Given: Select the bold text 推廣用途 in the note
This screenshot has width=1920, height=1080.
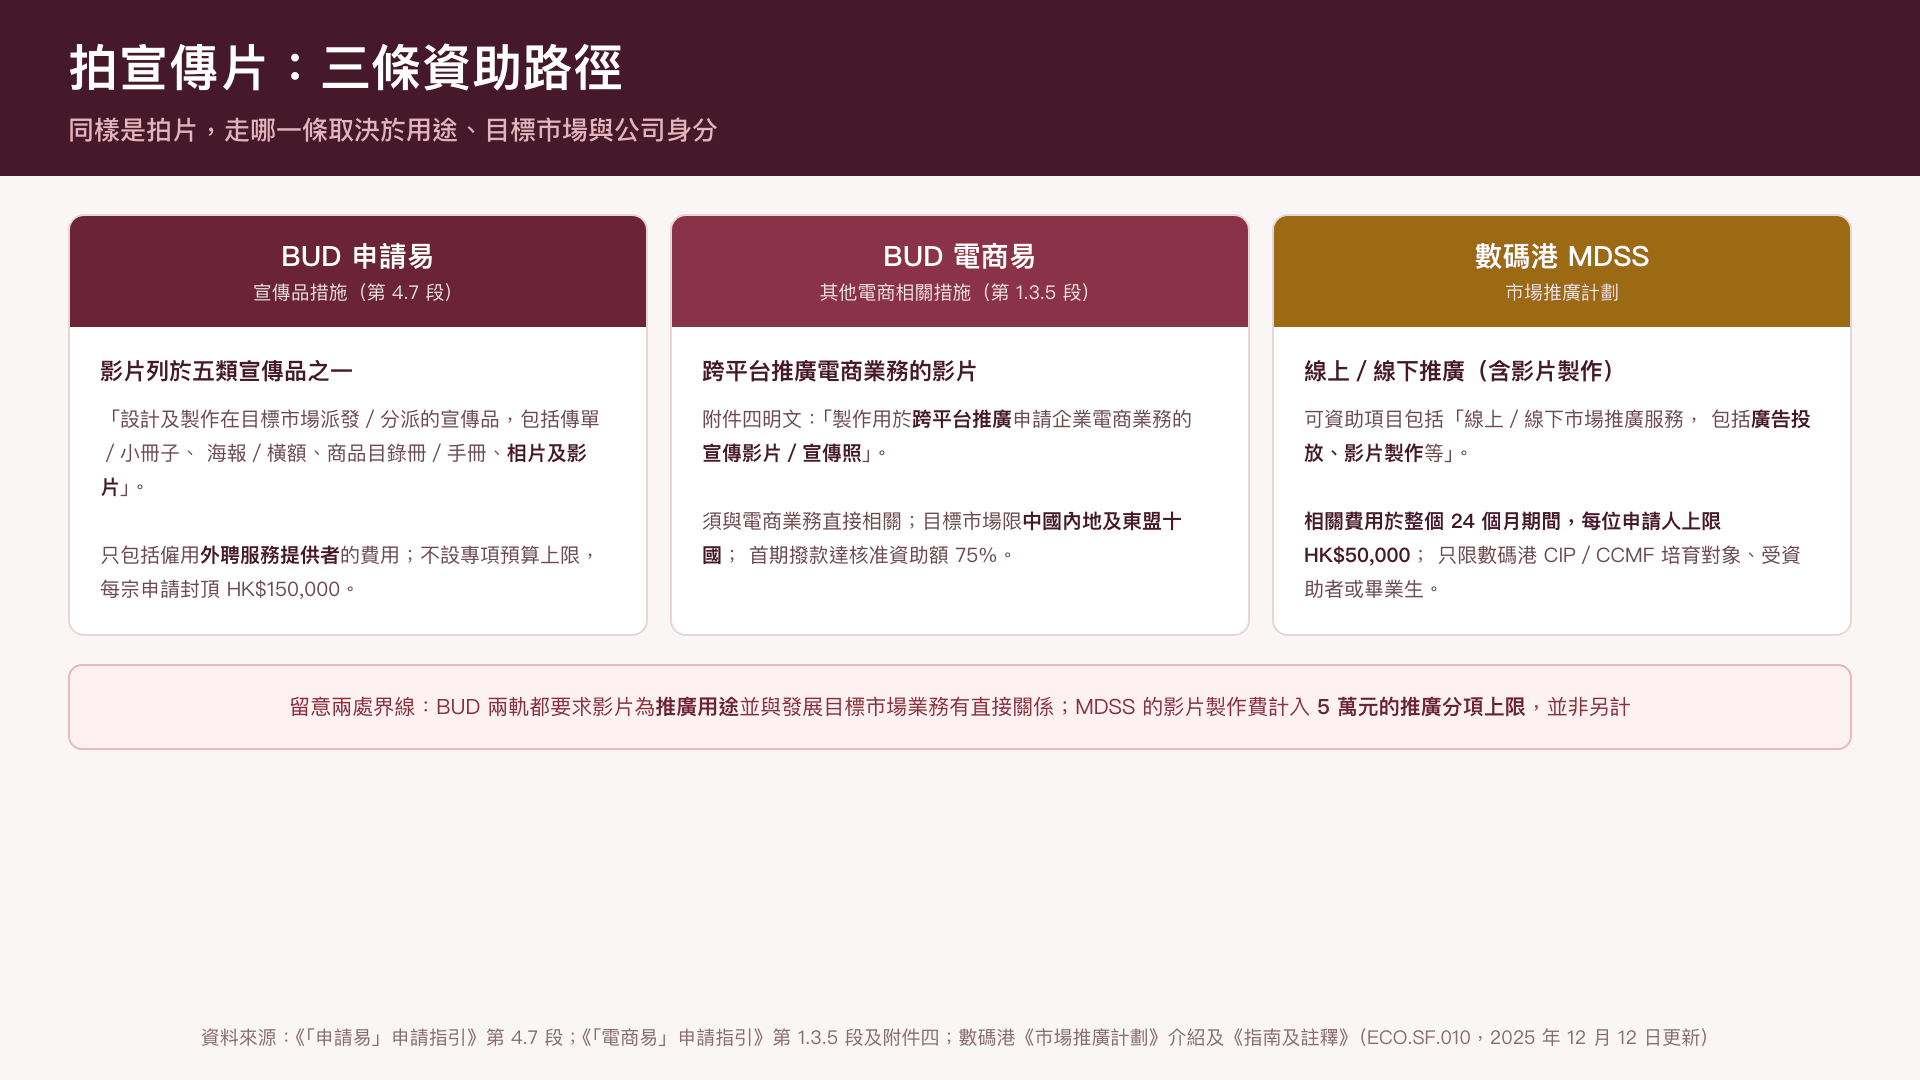Looking at the screenshot, I should pos(697,707).
